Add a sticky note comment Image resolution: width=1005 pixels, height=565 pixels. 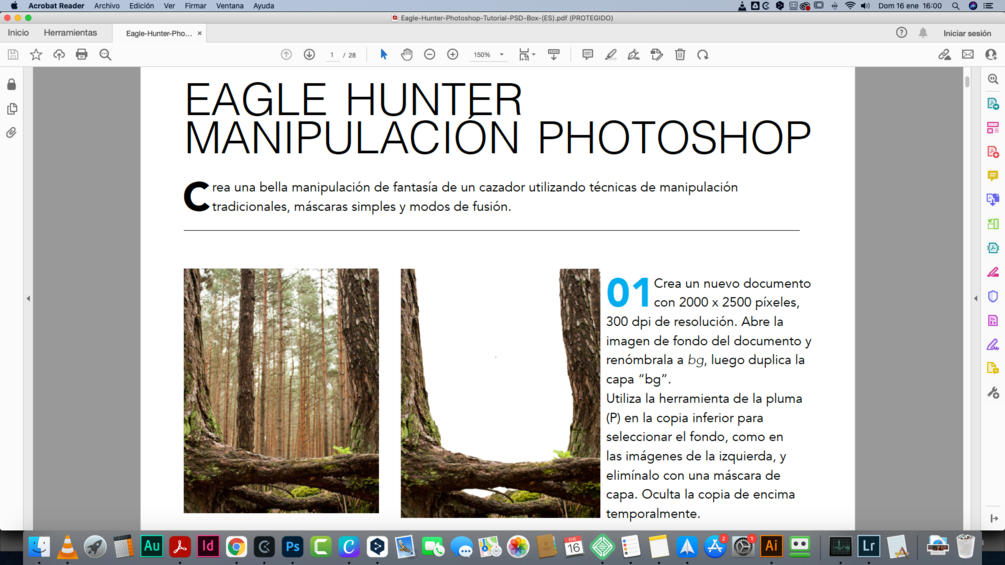point(587,54)
